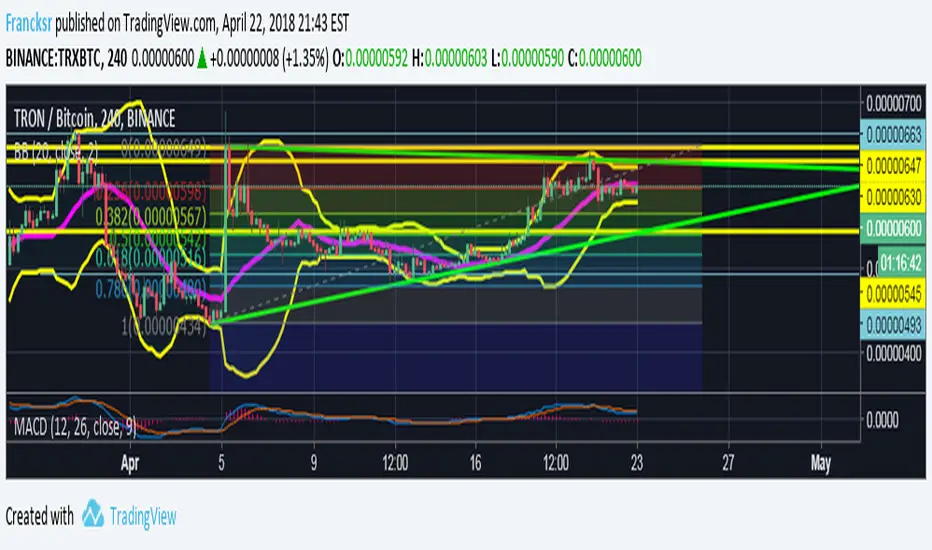932x550 pixels.
Task: Click the 5 date label on time axis
Action: (221, 463)
